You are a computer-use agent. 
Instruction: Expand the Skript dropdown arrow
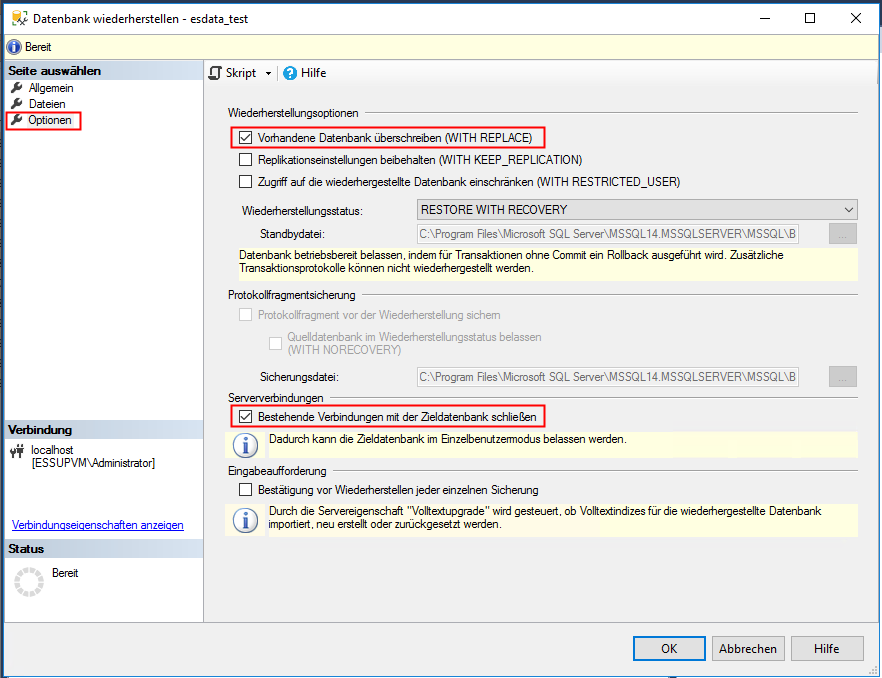(268, 73)
